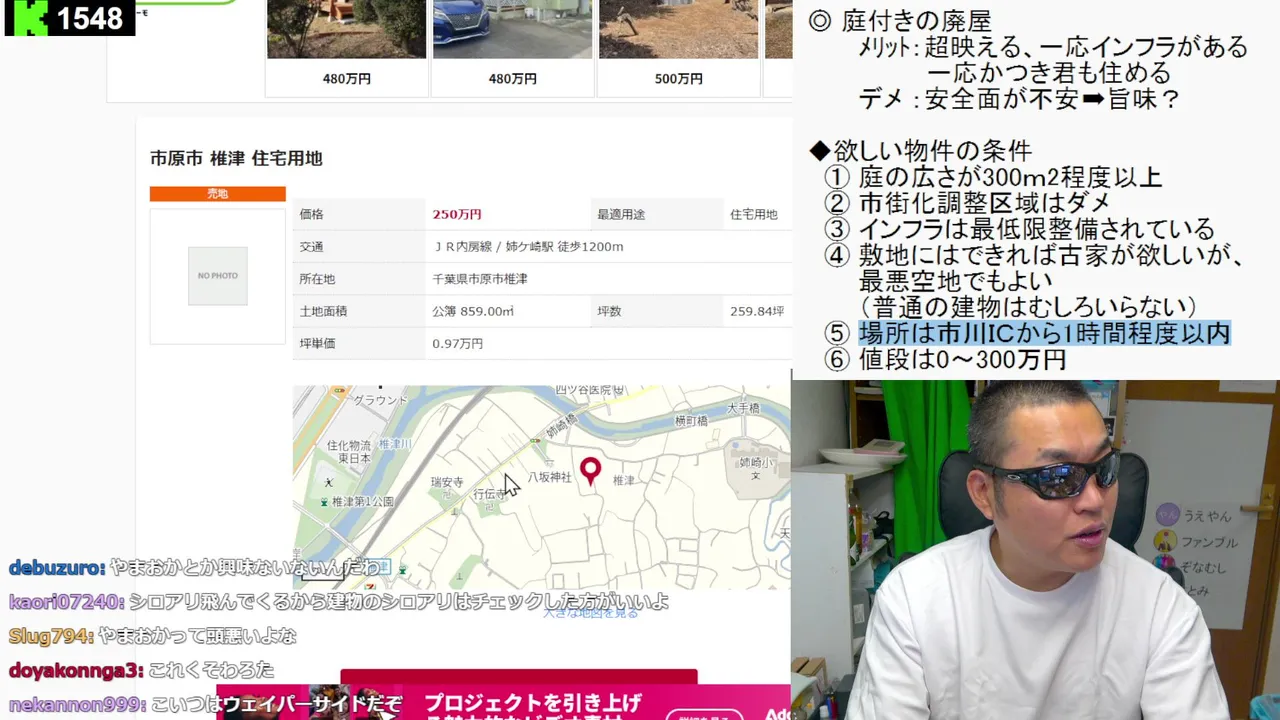The width and height of the screenshot is (1280, 720).
Task: Click the highlighted text 場所は市川ICから1時間程度以内
Action: coord(1044,333)
